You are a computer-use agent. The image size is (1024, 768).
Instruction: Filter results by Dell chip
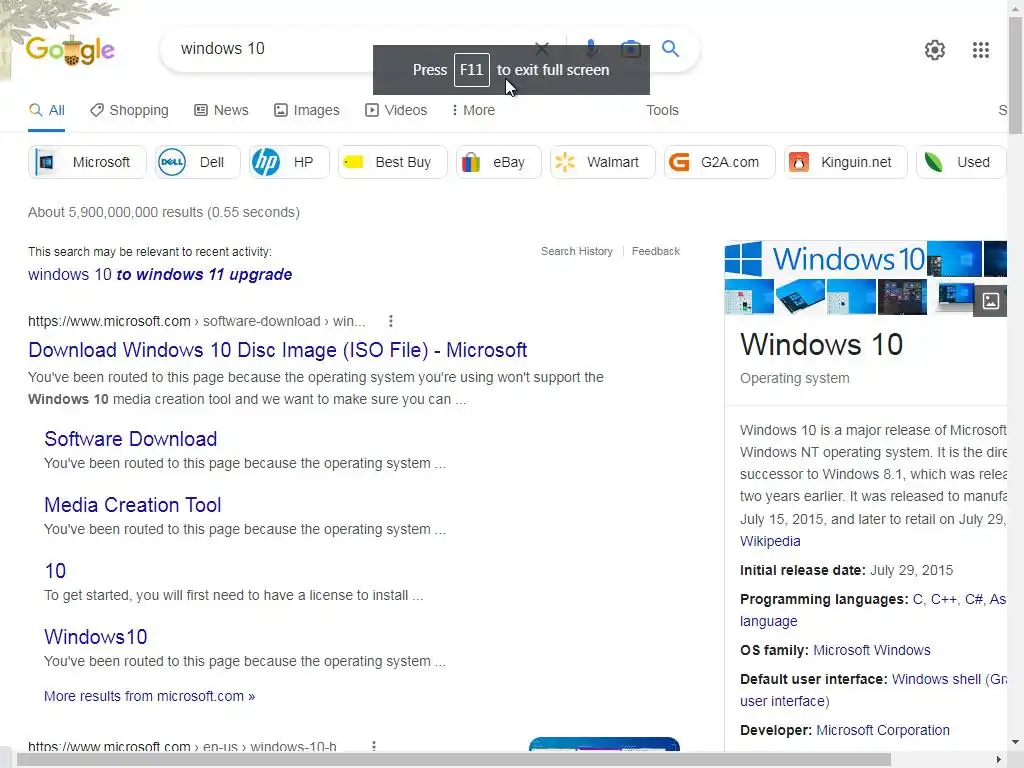click(x=197, y=162)
